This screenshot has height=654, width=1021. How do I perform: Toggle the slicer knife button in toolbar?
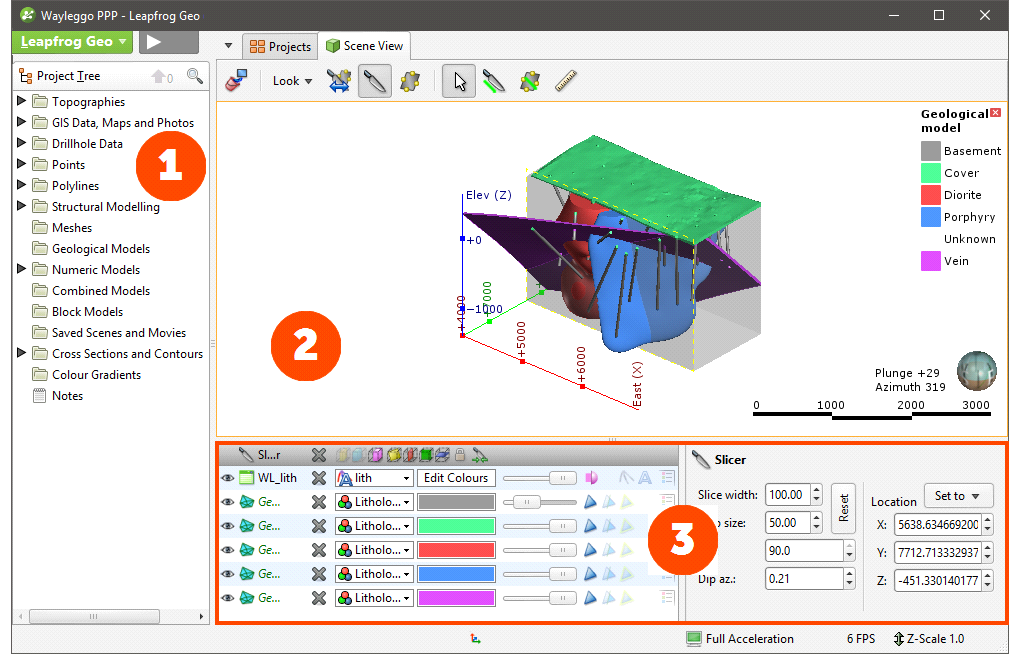[x=374, y=81]
